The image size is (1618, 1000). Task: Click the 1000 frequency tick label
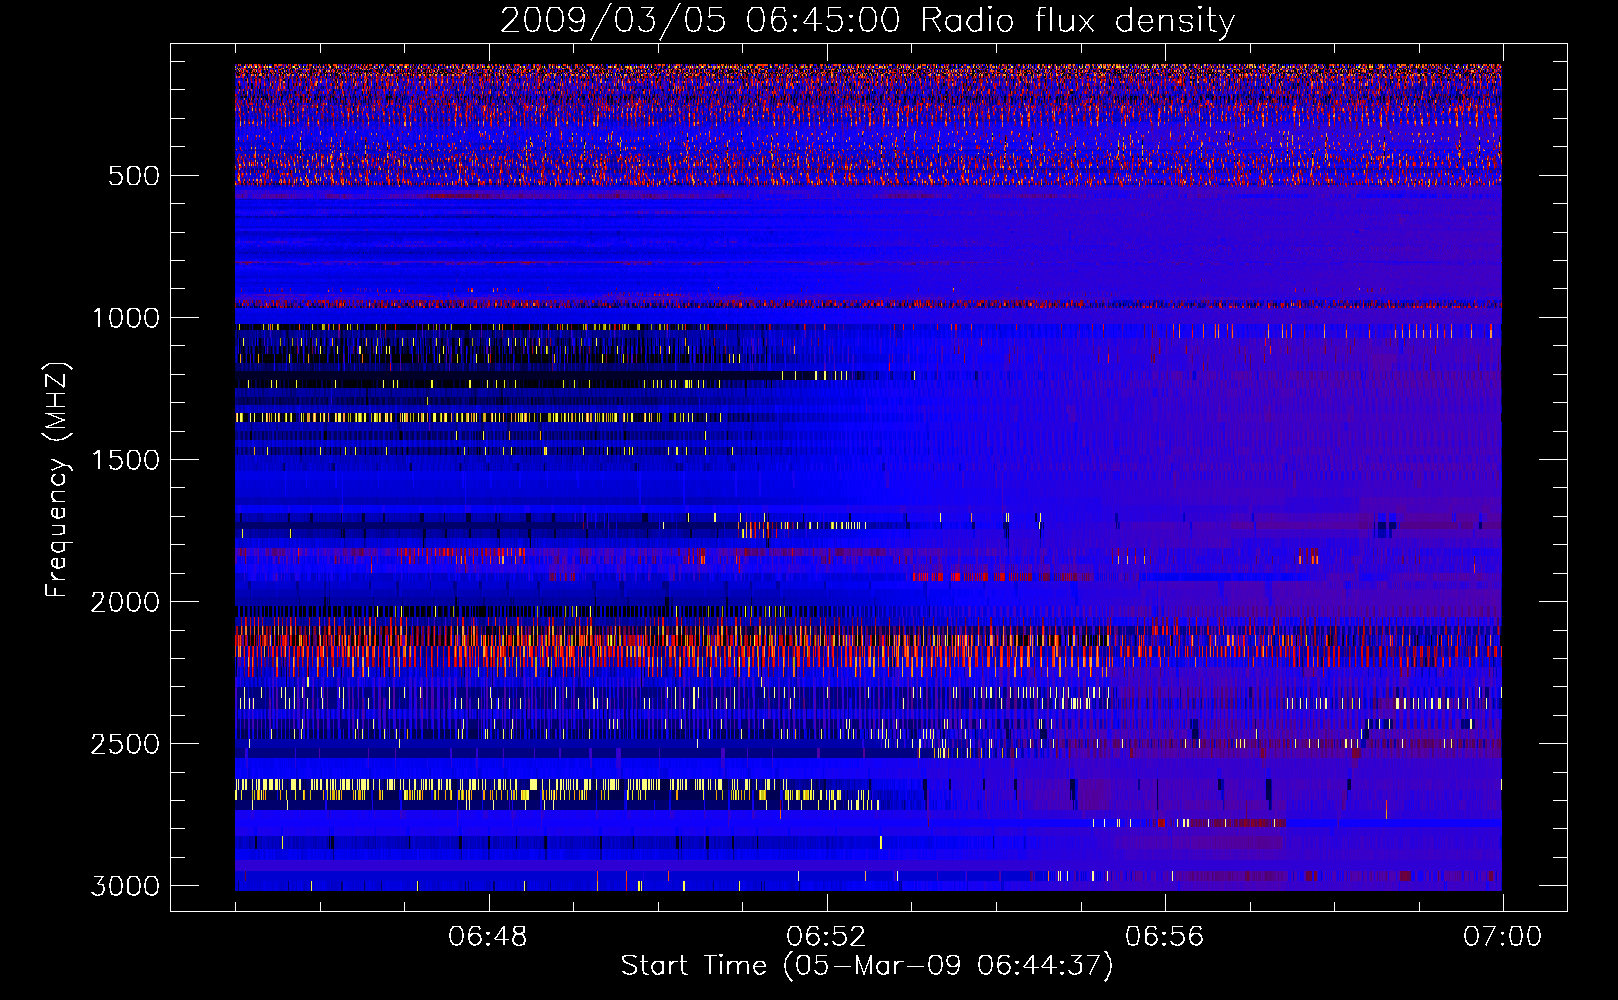point(126,318)
